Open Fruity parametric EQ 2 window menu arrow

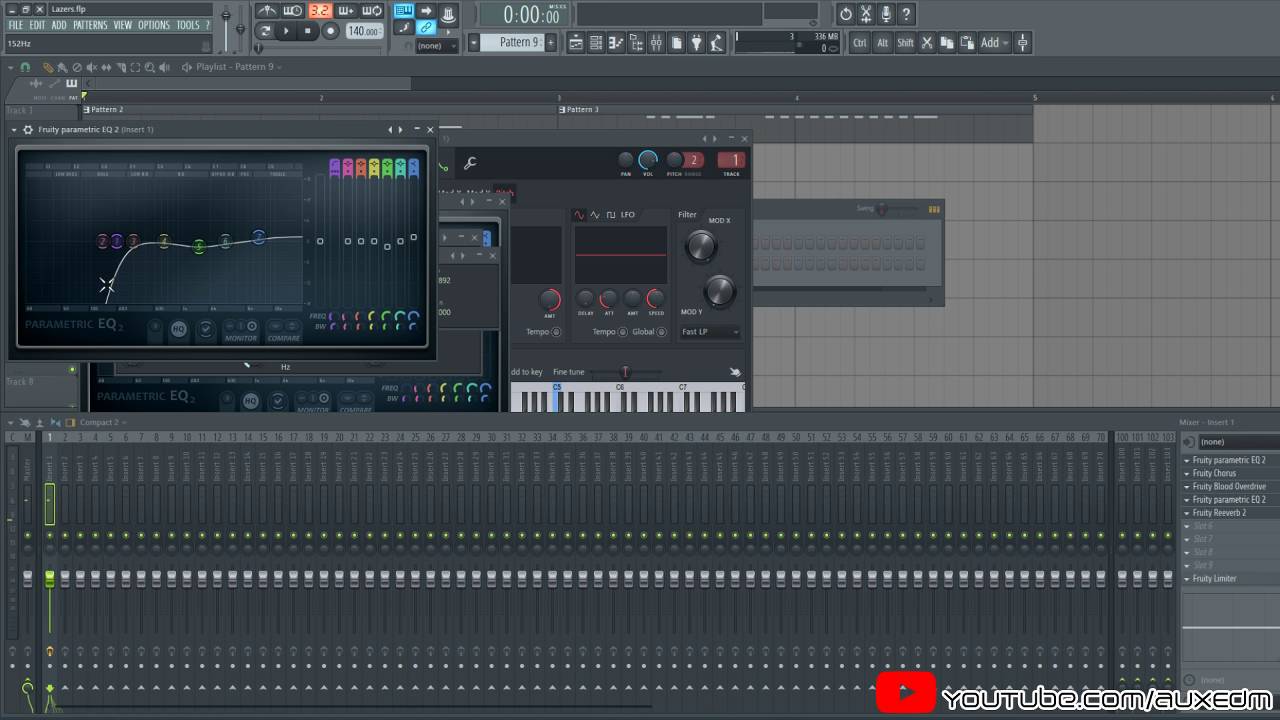15,130
